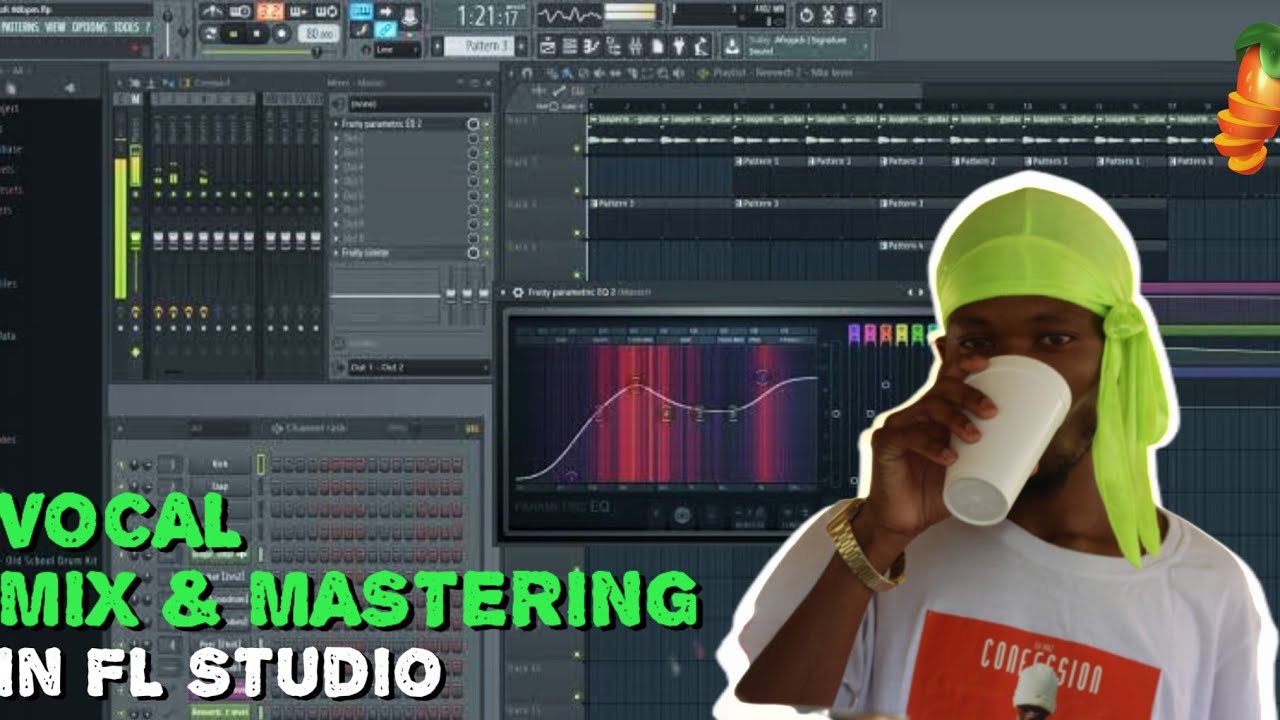1280x720 pixels.
Task: Open the content library download icon
Action: click(731, 46)
